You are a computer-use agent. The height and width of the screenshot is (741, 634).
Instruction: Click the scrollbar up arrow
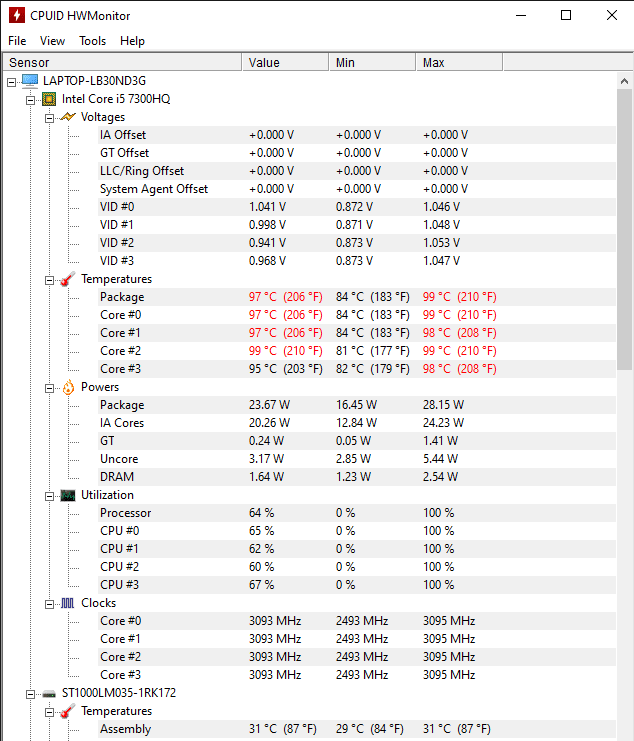(625, 81)
